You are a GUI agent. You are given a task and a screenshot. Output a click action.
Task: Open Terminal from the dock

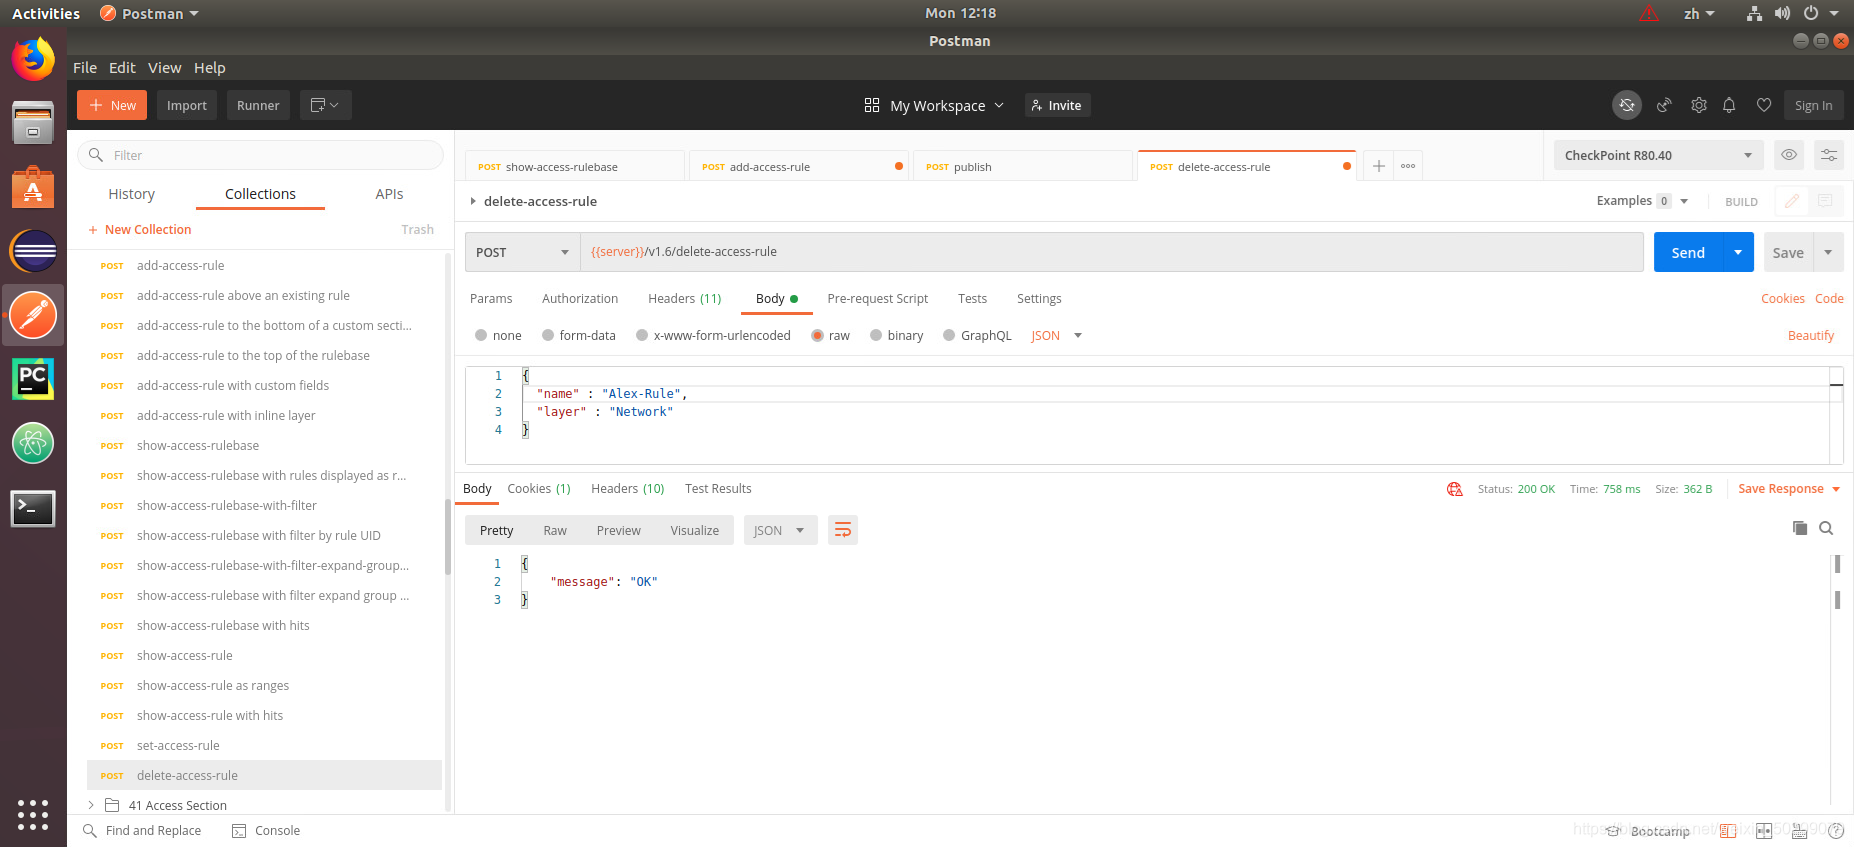click(33, 508)
